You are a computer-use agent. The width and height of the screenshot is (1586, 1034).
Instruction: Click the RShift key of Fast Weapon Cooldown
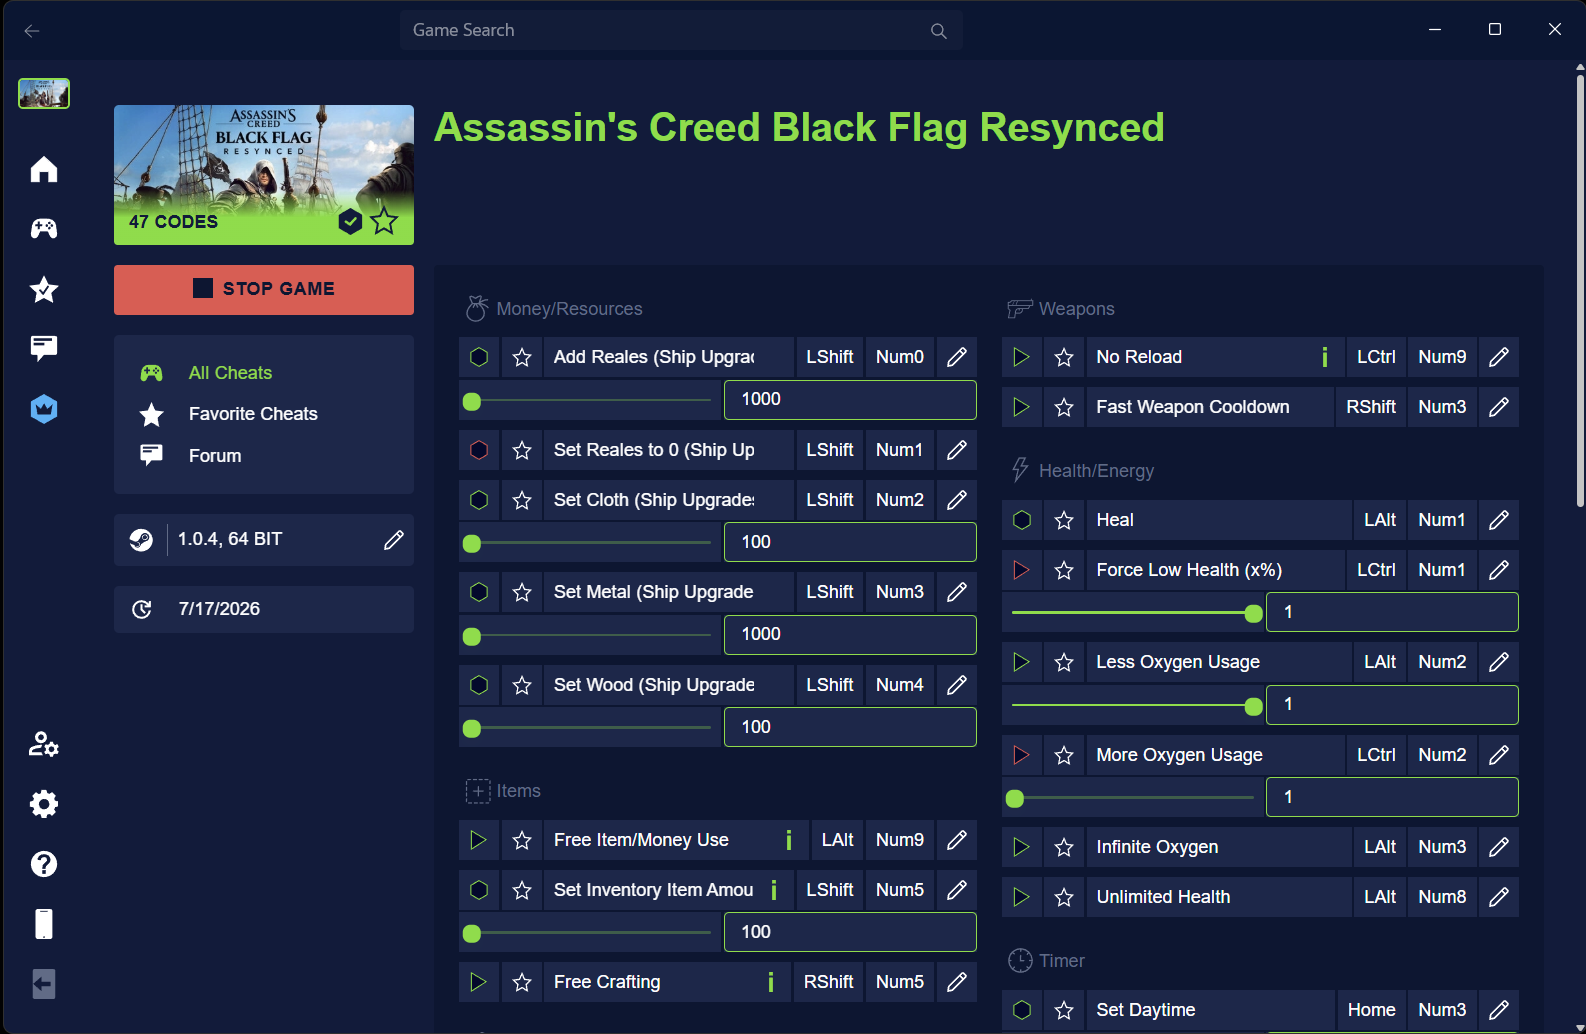(1371, 407)
